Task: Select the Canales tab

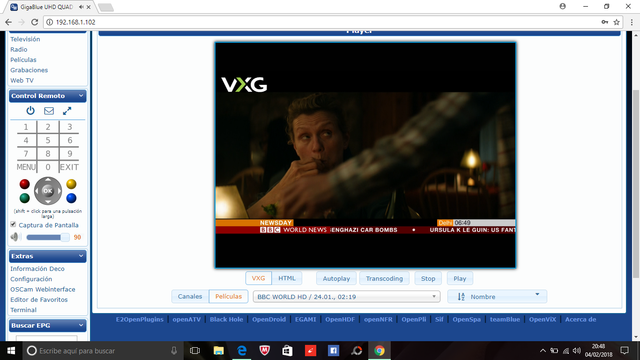Action: pyautogui.click(x=190, y=296)
